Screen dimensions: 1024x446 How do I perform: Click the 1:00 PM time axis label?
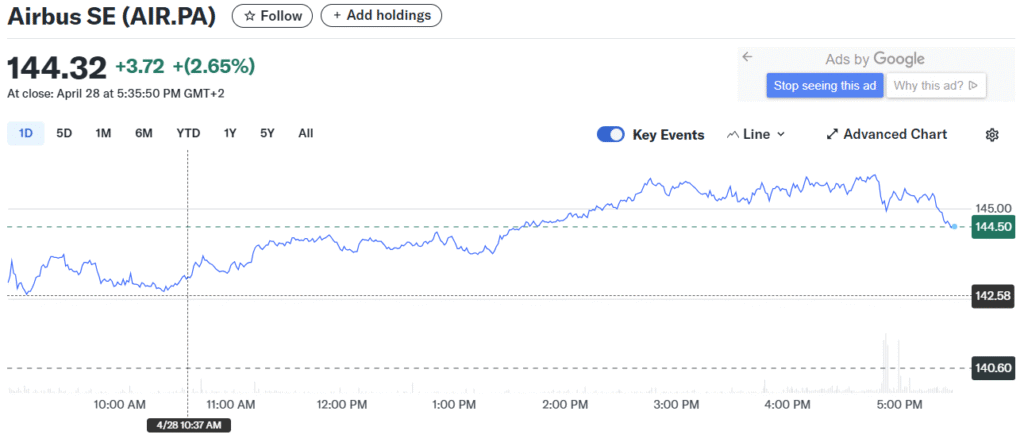tap(453, 405)
